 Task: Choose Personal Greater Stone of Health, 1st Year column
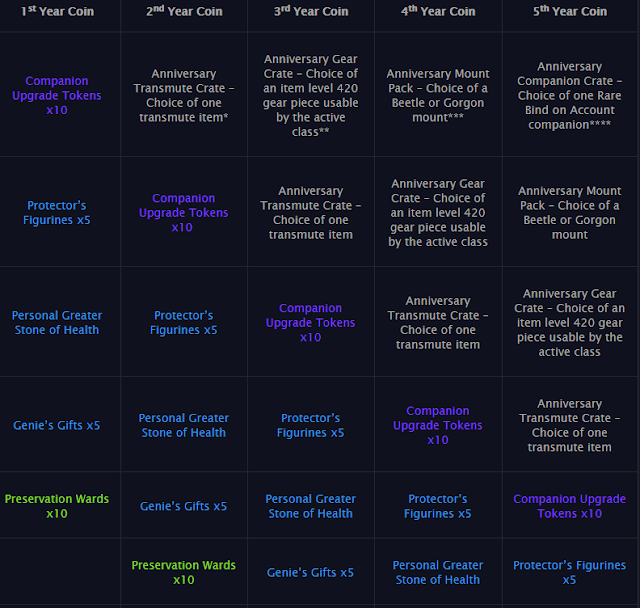point(57,323)
